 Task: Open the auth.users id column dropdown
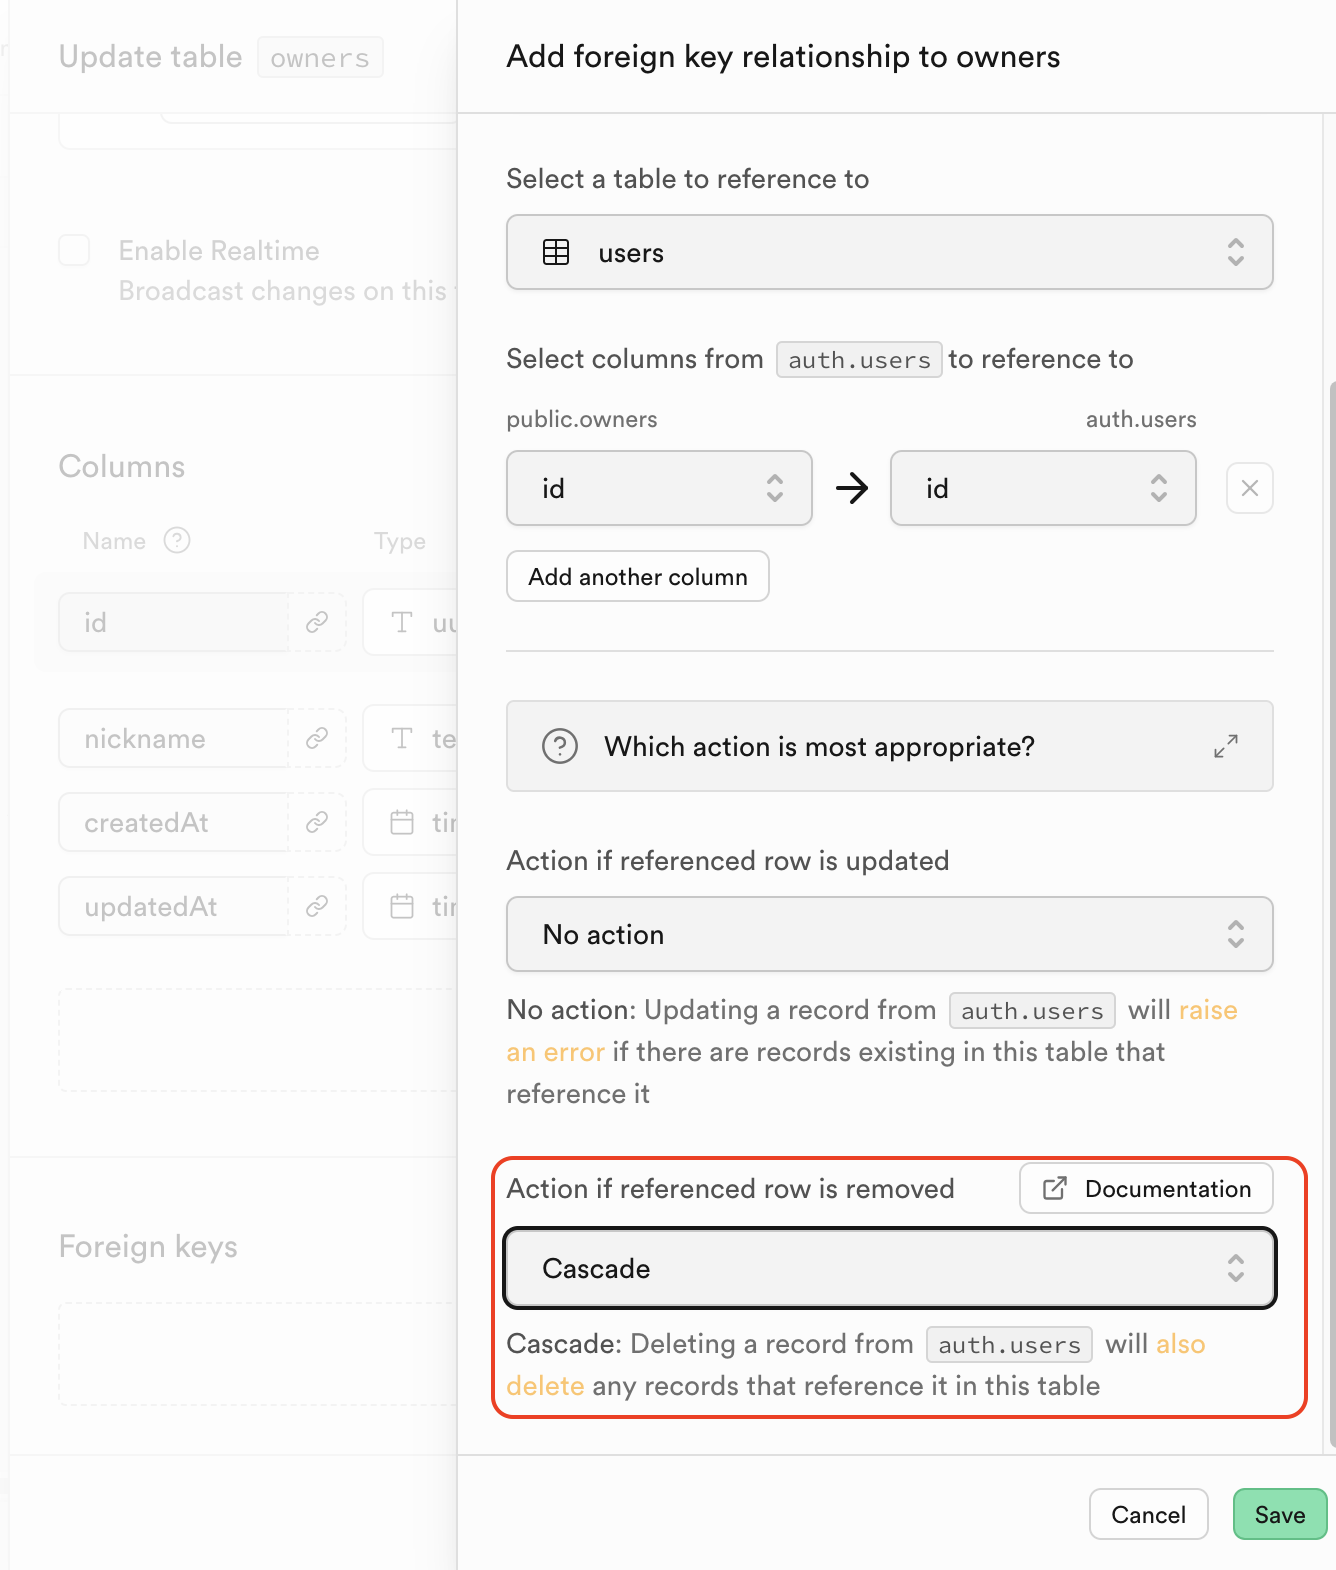pos(1043,488)
